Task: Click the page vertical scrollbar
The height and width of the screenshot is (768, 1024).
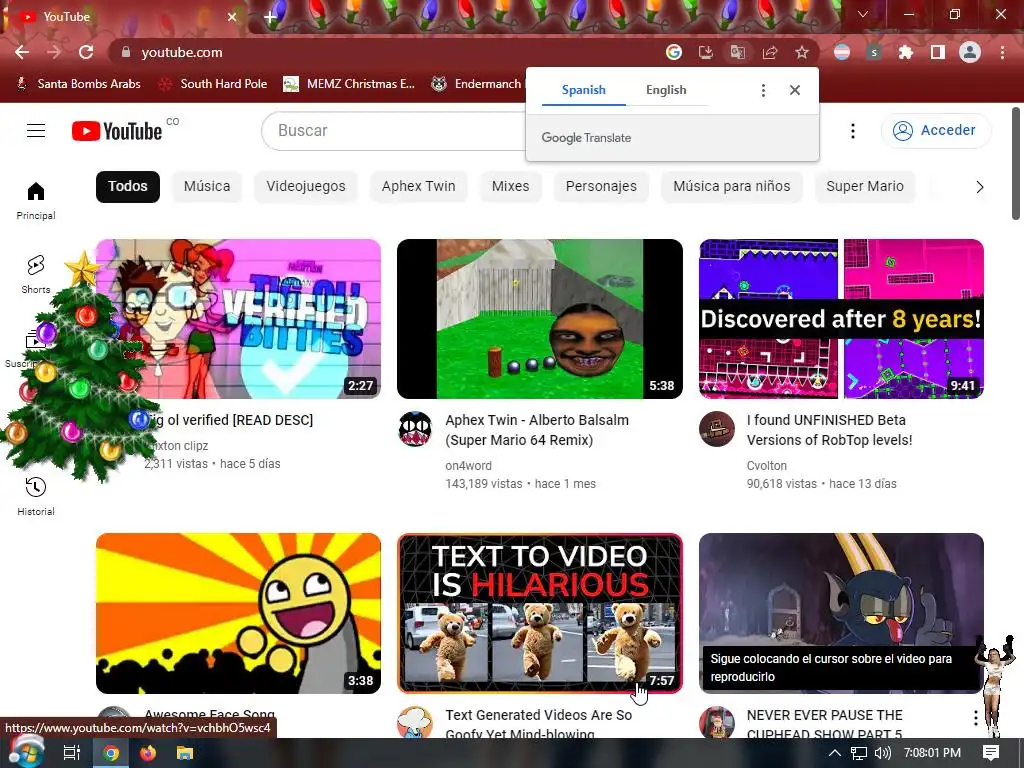Action: 1016,163
